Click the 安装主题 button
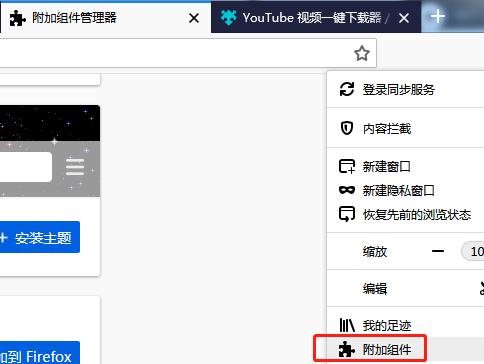This screenshot has height=364, width=484. coord(39,237)
